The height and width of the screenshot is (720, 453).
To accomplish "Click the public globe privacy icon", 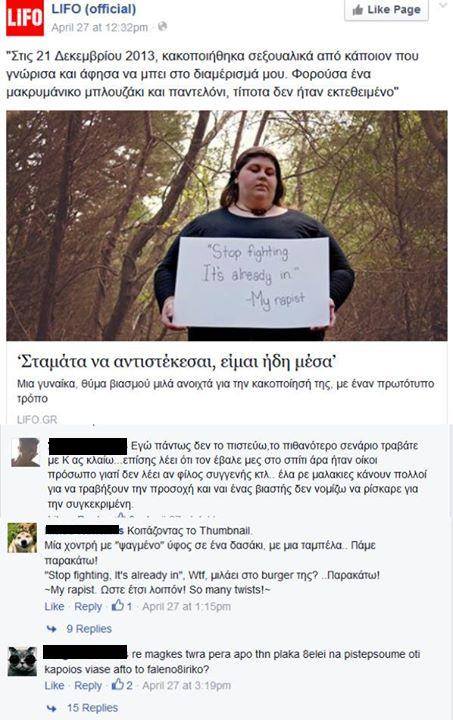I will point(162,27).
